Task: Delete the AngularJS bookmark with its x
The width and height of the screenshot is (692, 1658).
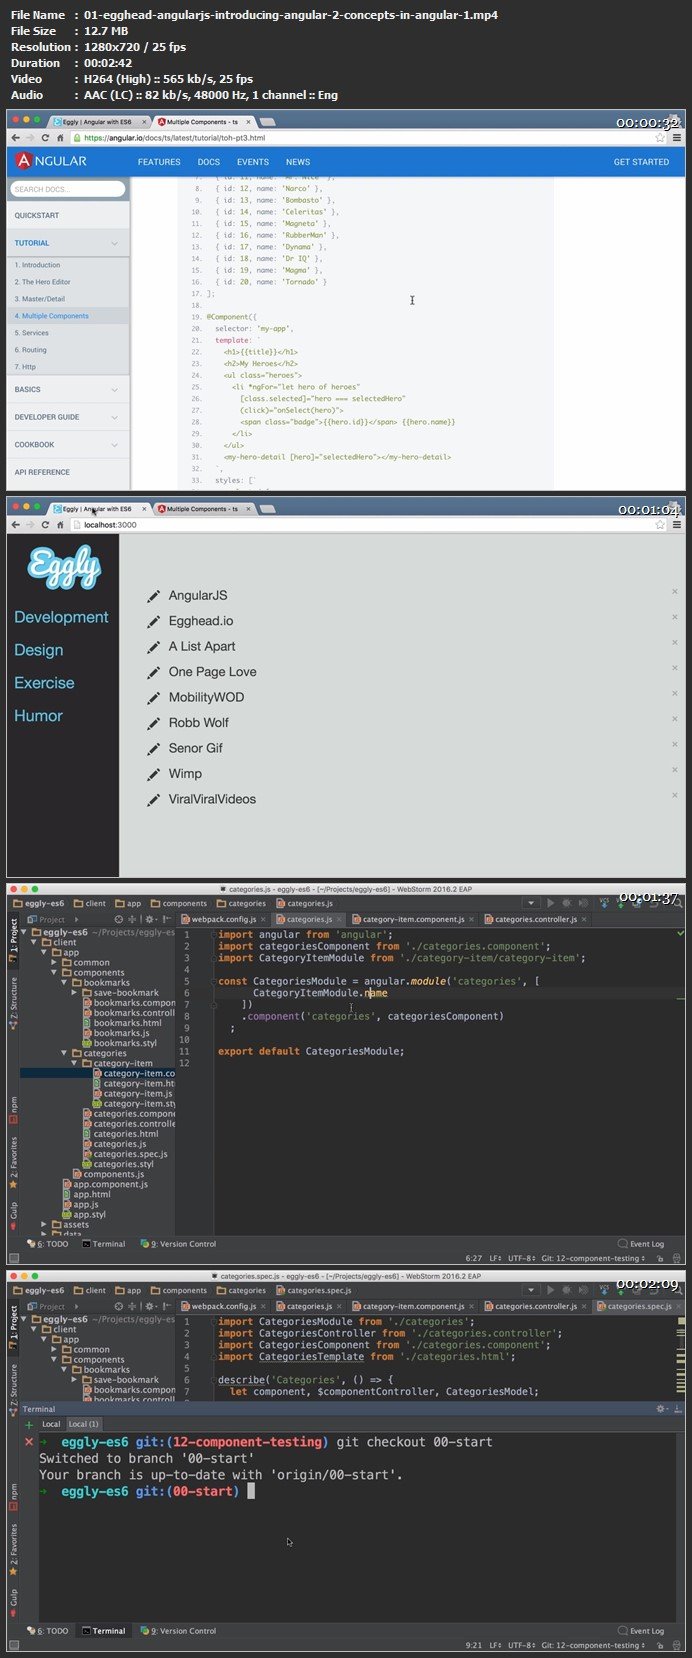Action: click(675, 592)
